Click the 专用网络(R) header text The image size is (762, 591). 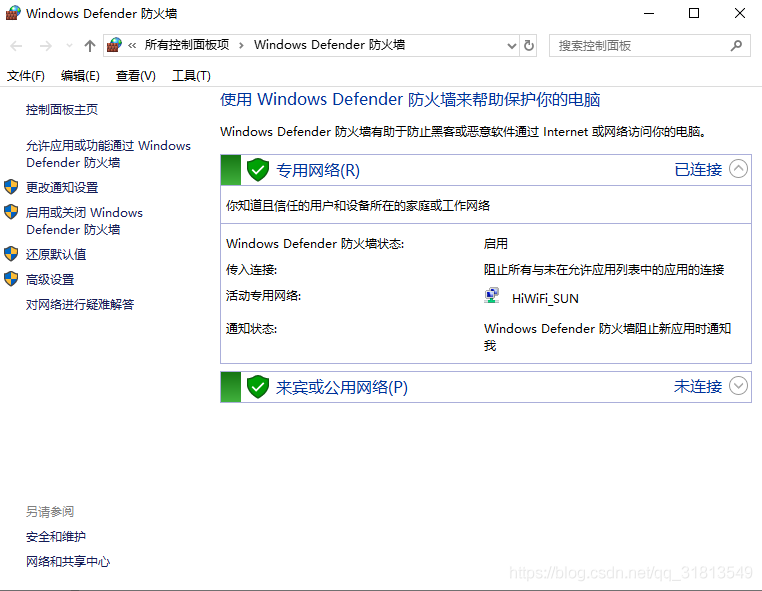point(318,170)
